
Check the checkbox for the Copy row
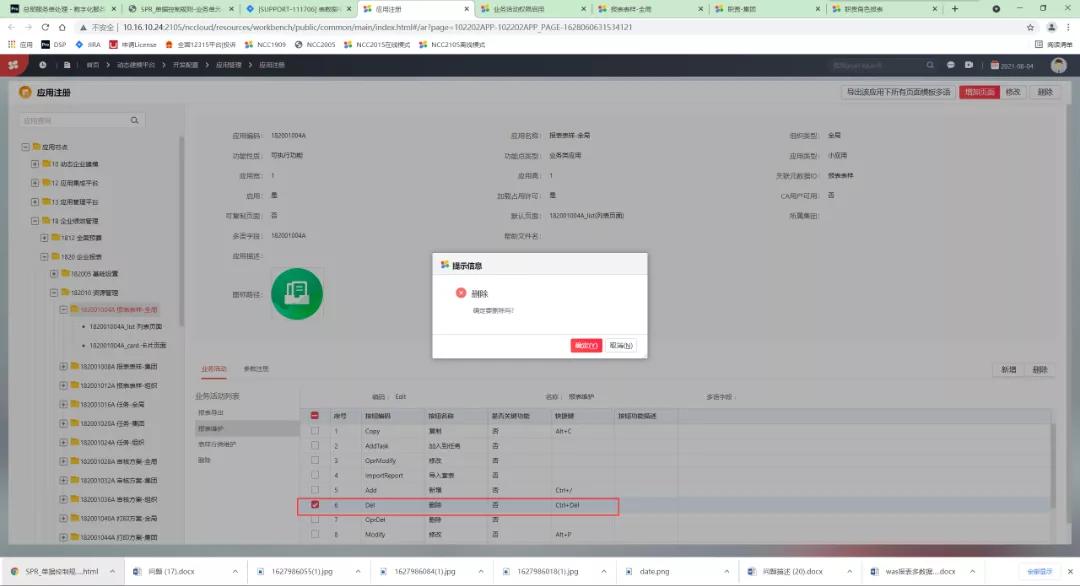coord(315,429)
